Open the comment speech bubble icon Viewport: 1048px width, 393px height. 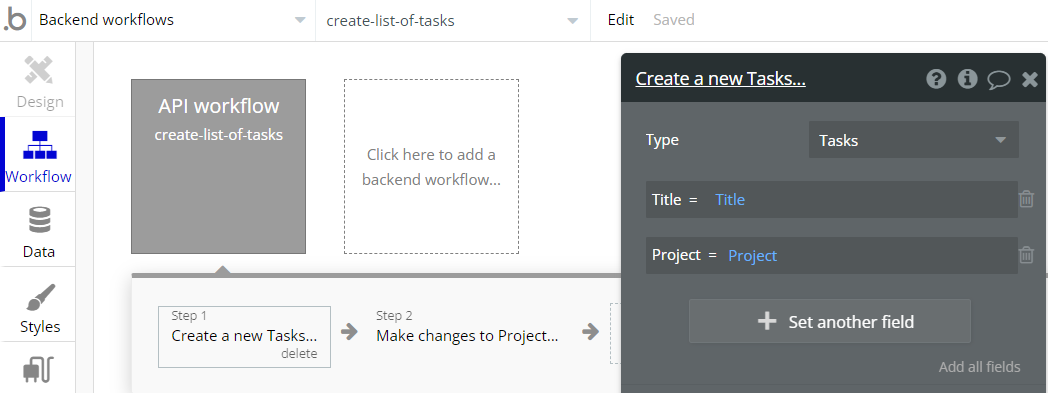point(999,80)
